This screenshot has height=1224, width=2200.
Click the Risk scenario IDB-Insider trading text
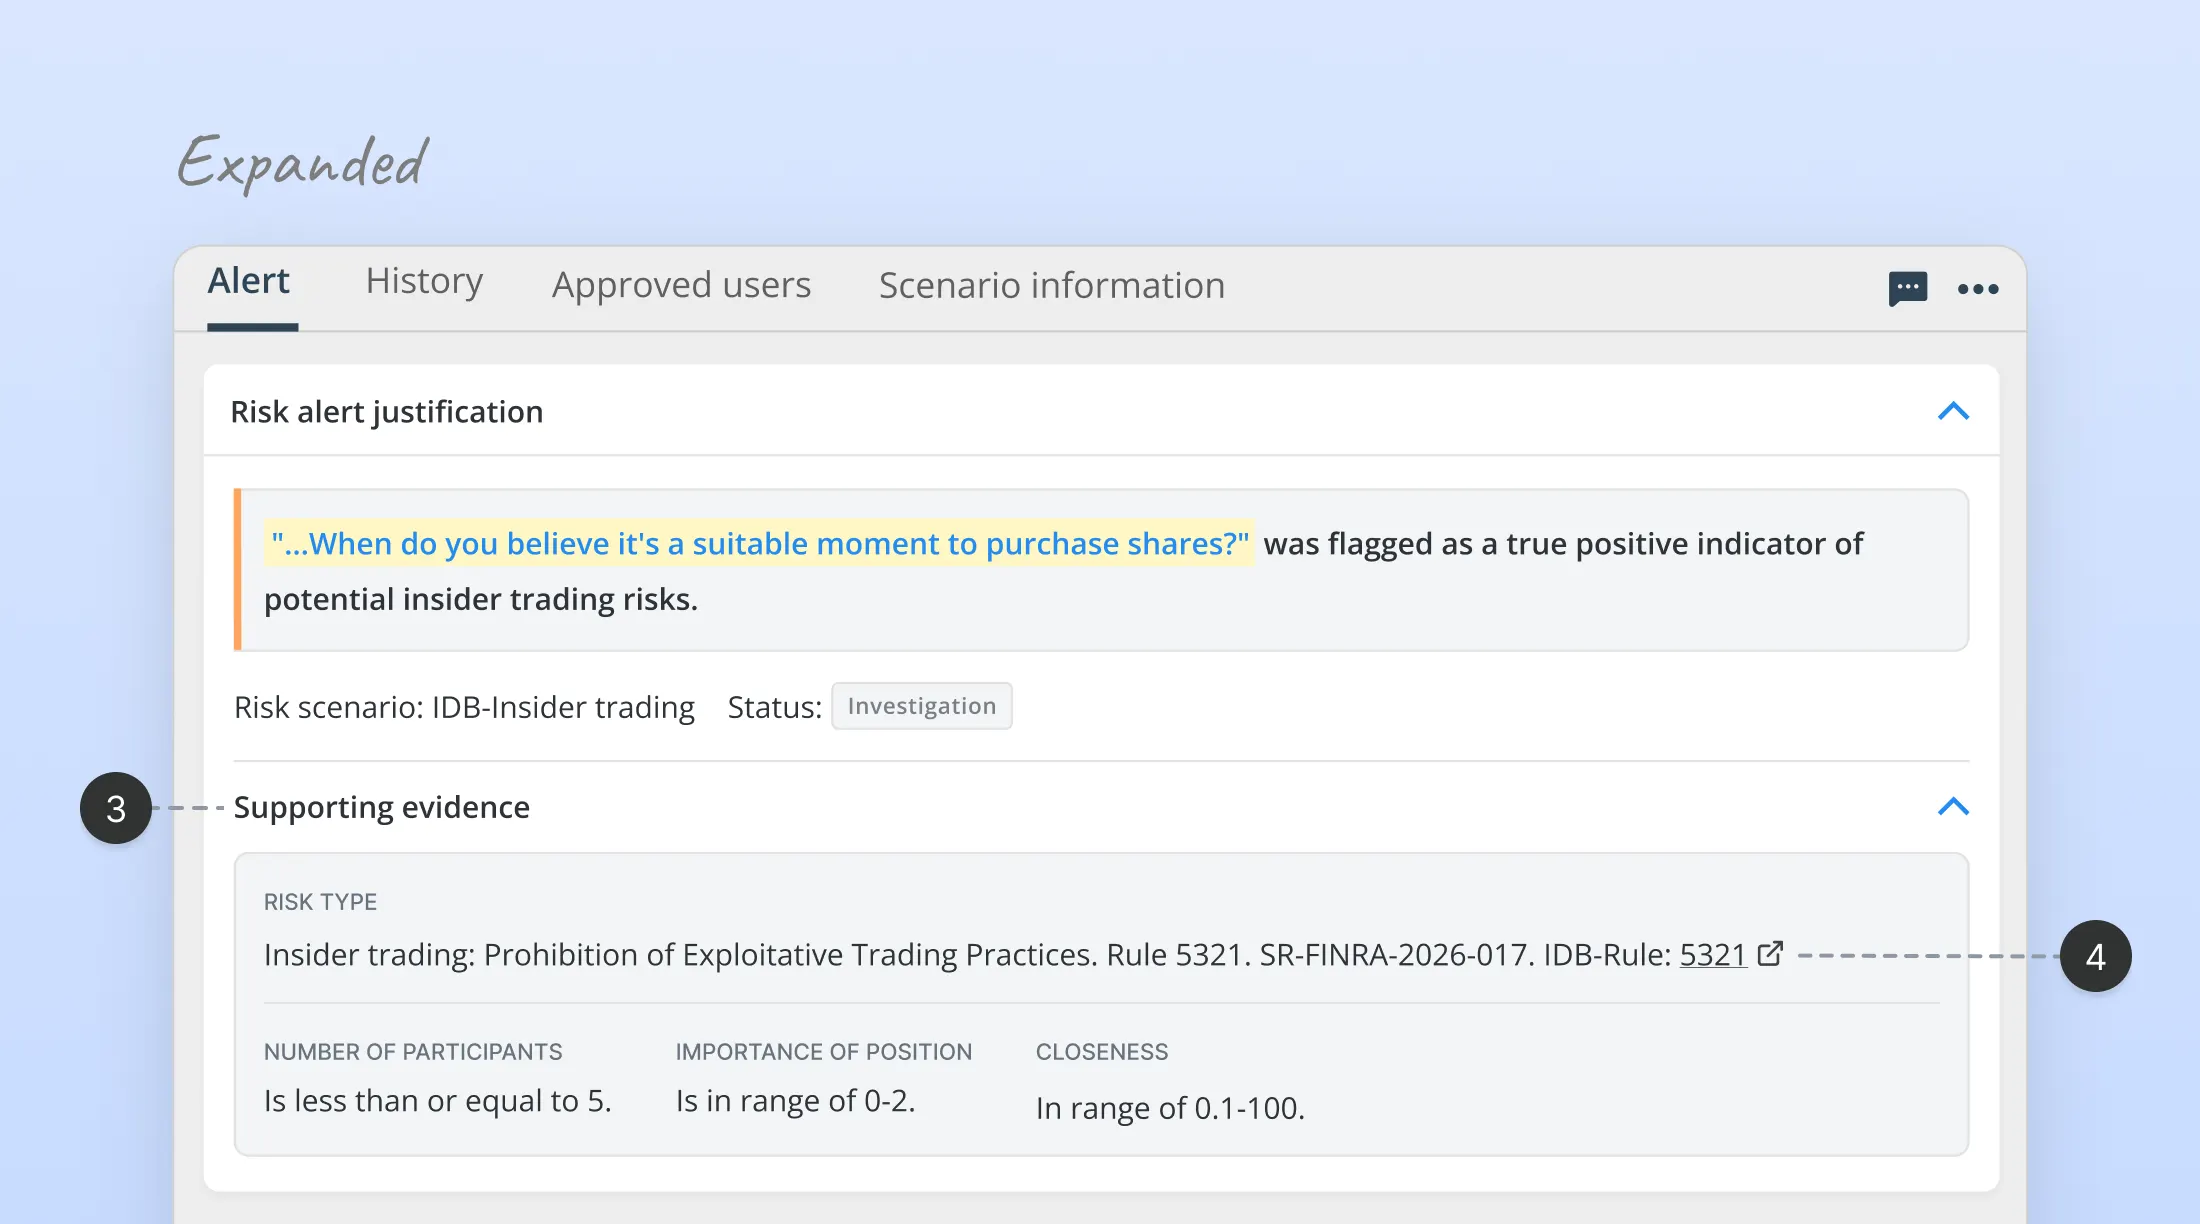coord(464,707)
